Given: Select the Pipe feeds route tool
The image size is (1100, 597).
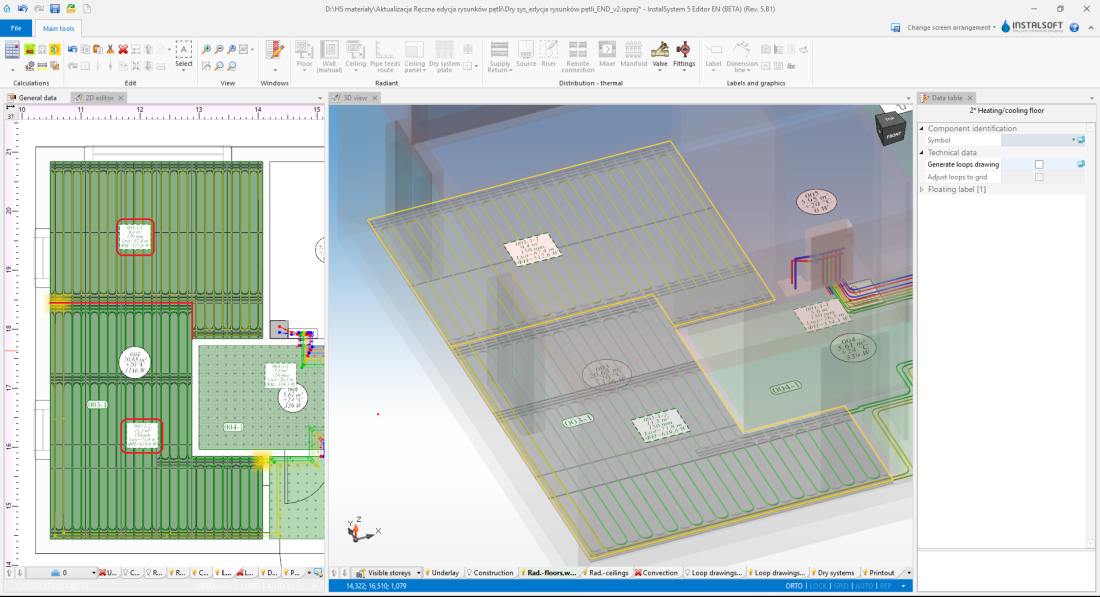Looking at the screenshot, I should [x=385, y=56].
